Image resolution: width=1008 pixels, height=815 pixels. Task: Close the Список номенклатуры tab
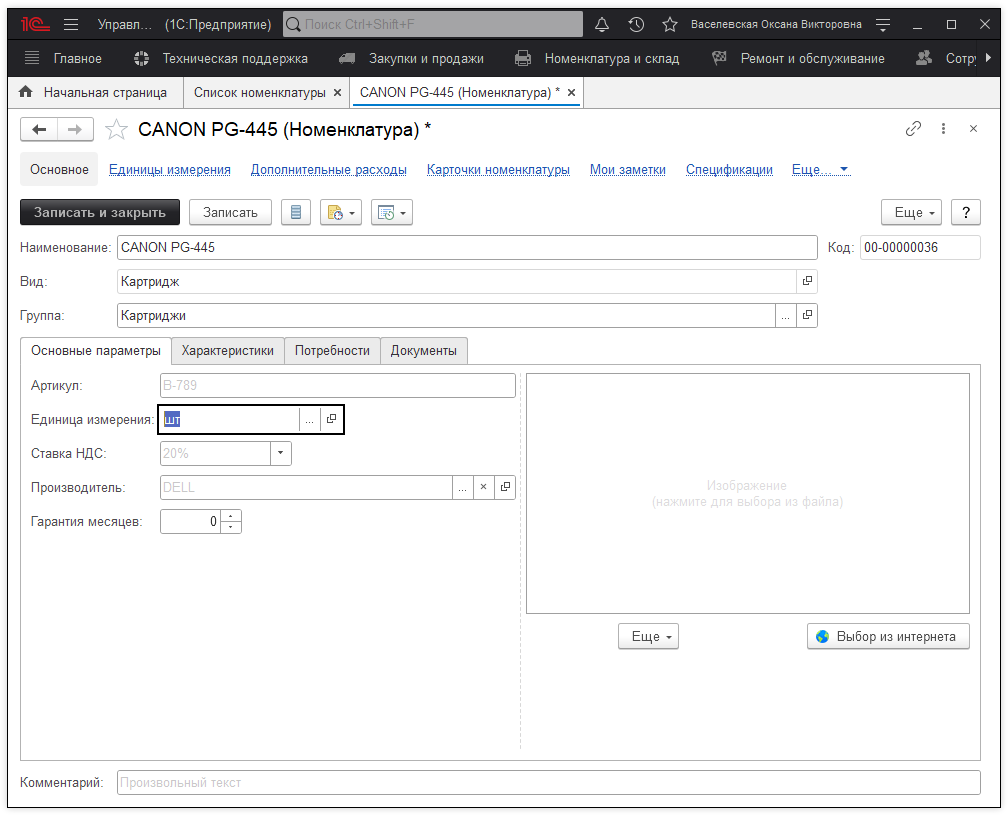tap(337, 93)
